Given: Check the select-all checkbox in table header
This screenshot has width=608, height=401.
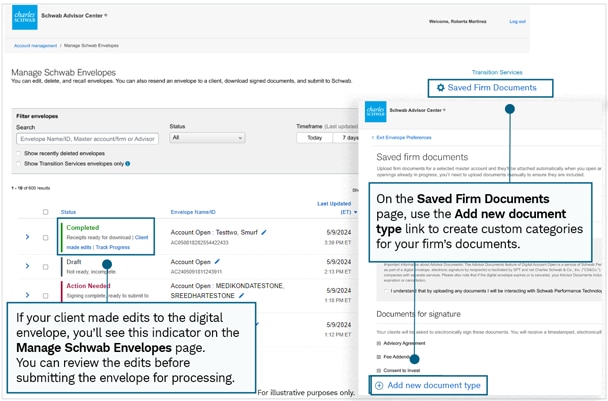Looking at the screenshot, I should pyautogui.click(x=45, y=212).
